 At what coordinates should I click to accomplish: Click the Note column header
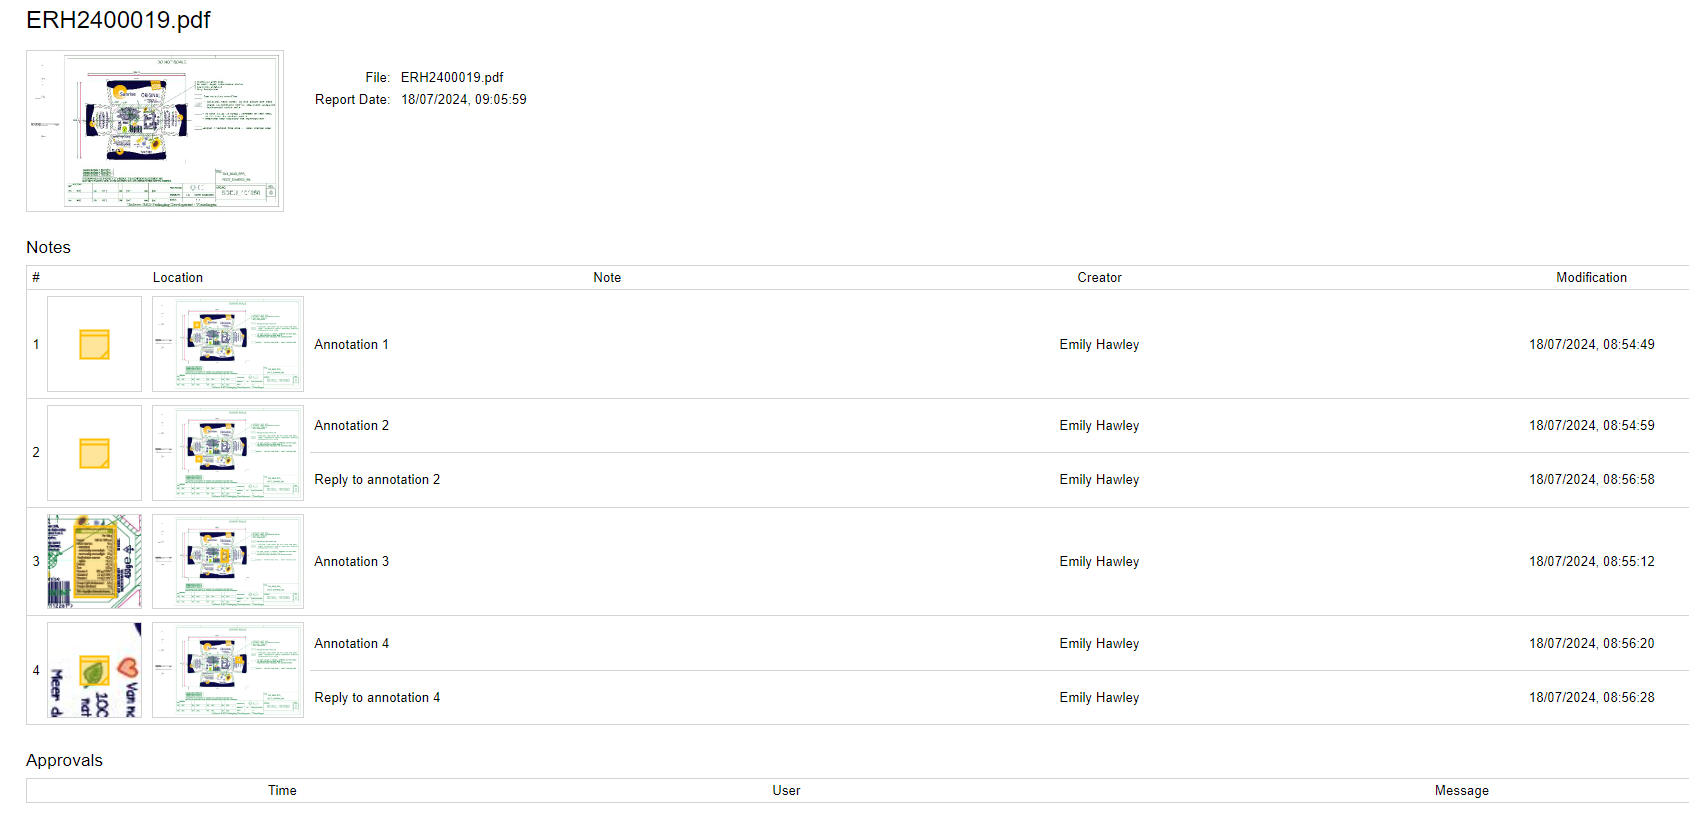pos(607,277)
